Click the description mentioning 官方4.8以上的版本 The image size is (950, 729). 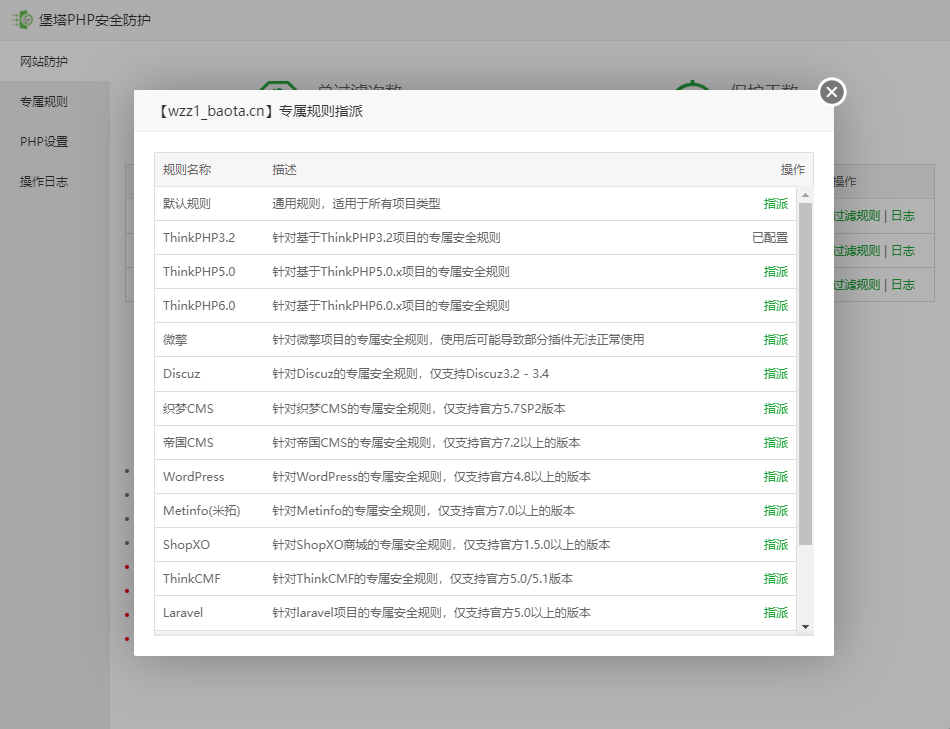click(431, 476)
